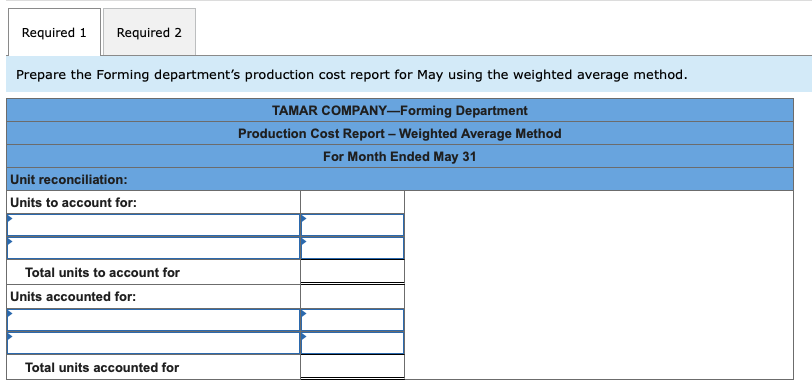Click second value field under Units accounted for
The width and height of the screenshot is (812, 380).
[x=353, y=343]
